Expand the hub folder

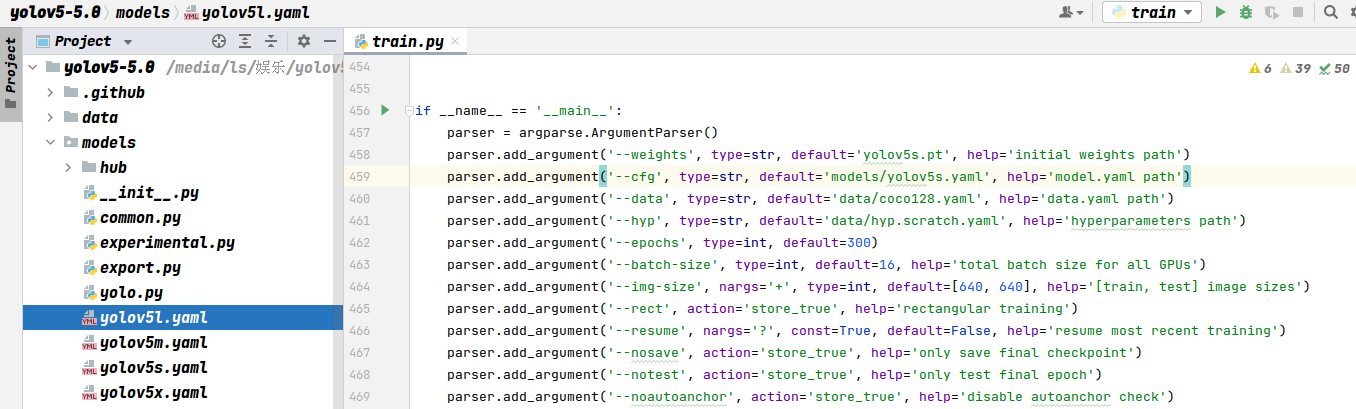(69, 168)
